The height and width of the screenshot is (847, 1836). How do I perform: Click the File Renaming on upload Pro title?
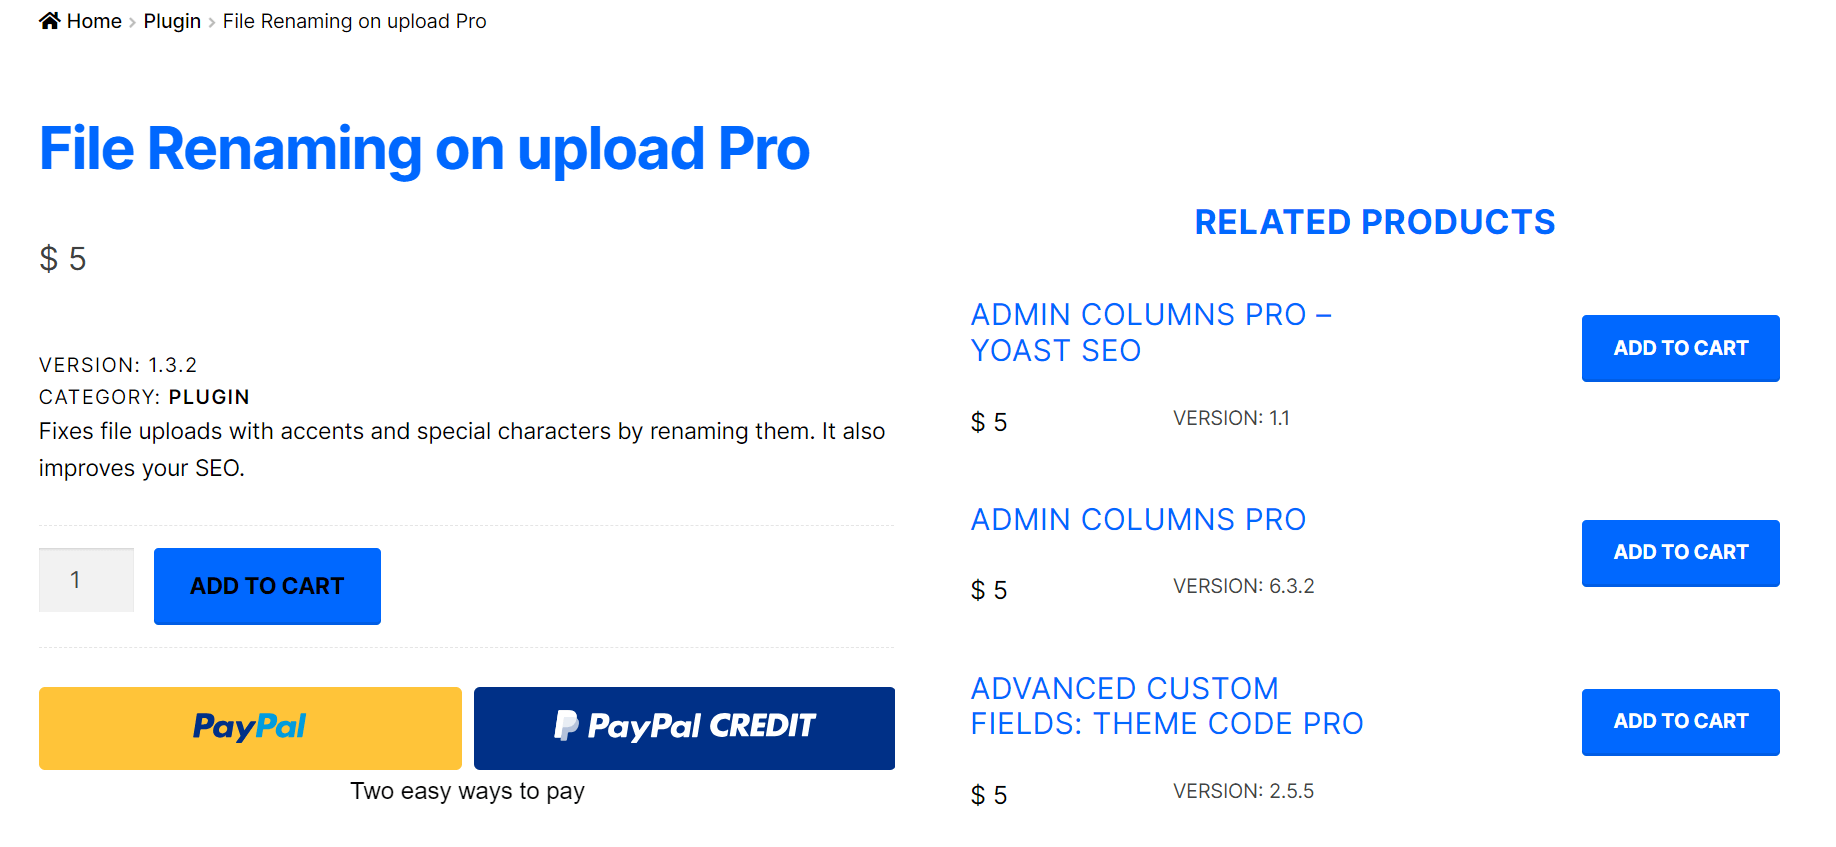coord(424,150)
